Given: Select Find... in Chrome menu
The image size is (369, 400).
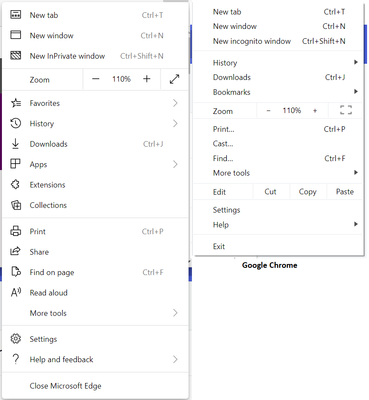Looking at the screenshot, I should (x=223, y=158).
